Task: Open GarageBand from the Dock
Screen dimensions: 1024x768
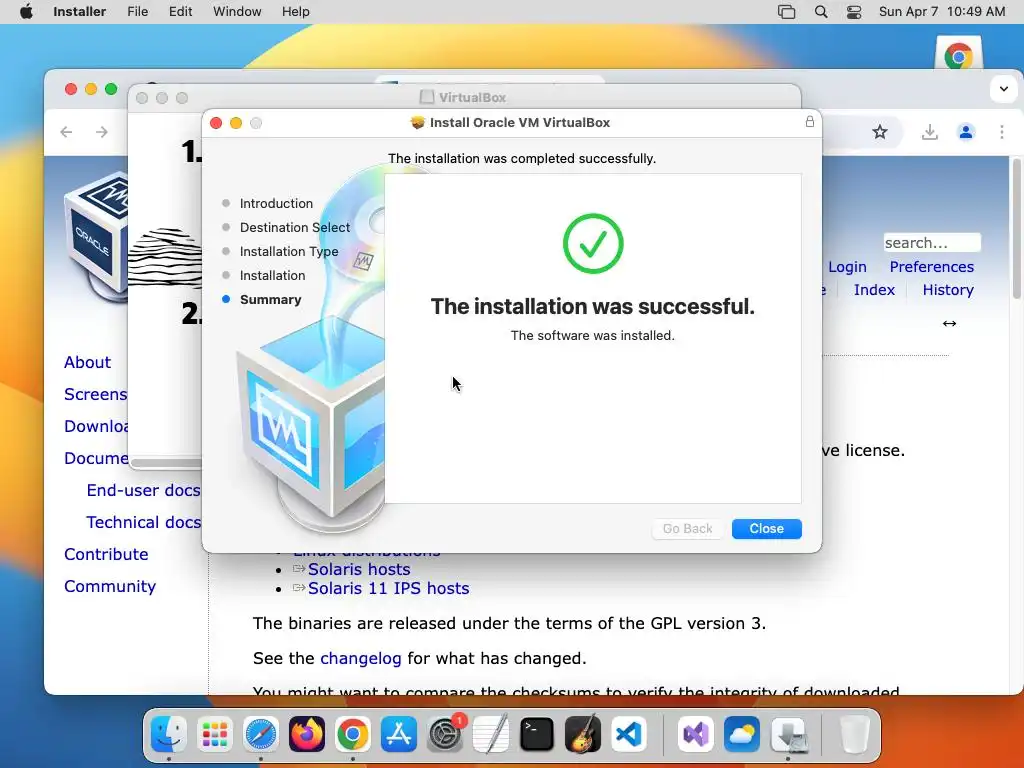Action: pyautogui.click(x=583, y=734)
